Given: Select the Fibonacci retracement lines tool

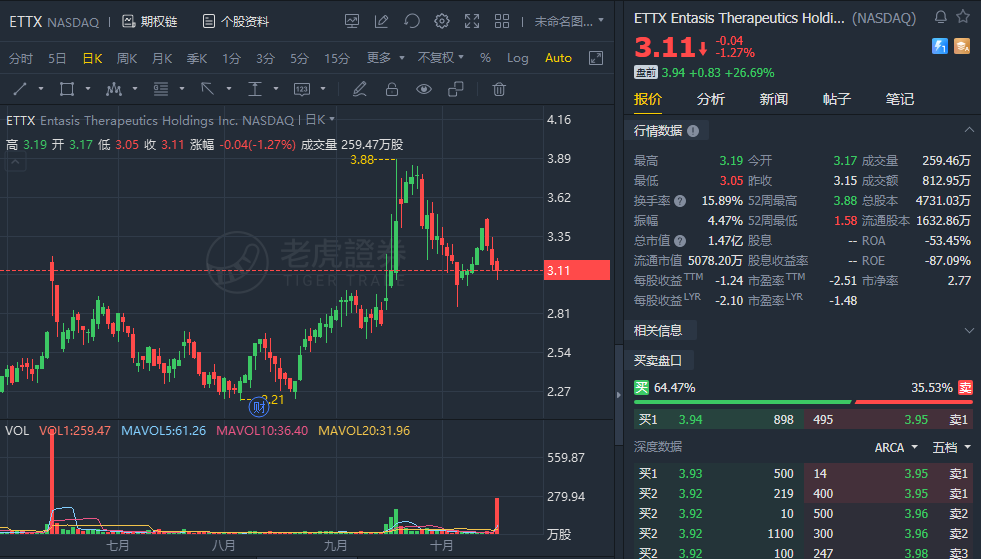Looking at the screenshot, I should [x=161, y=90].
